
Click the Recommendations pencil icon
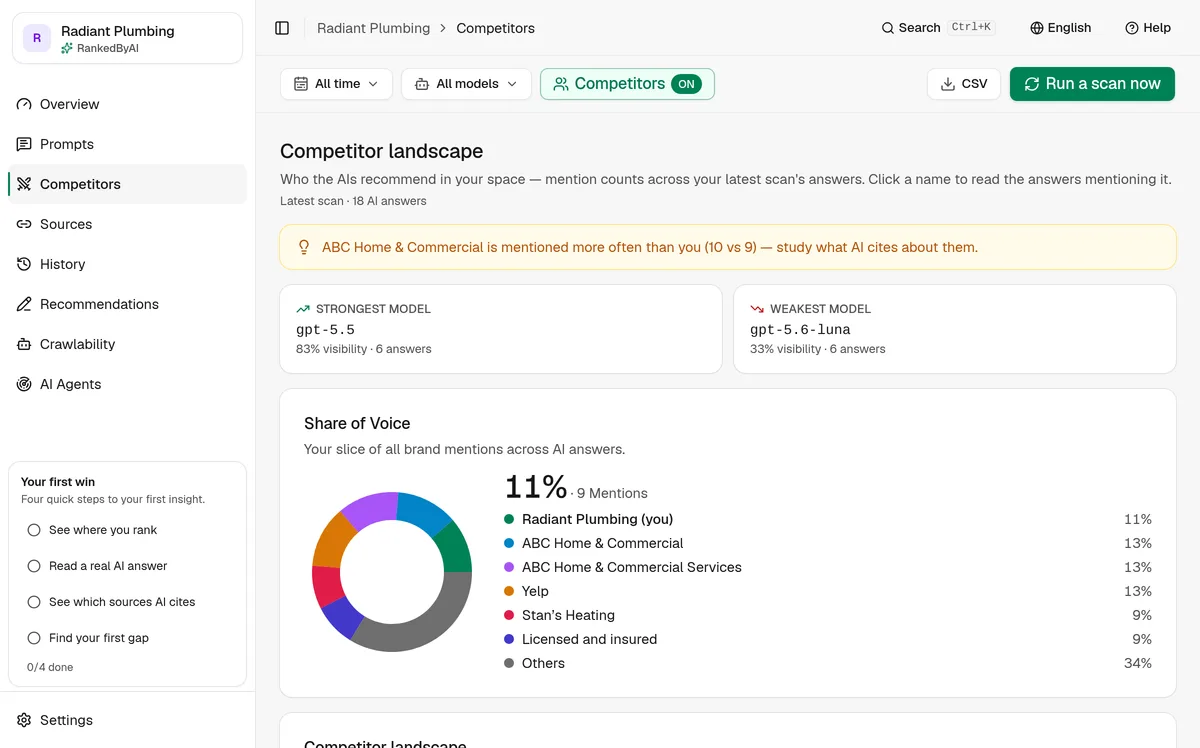tap(24, 304)
